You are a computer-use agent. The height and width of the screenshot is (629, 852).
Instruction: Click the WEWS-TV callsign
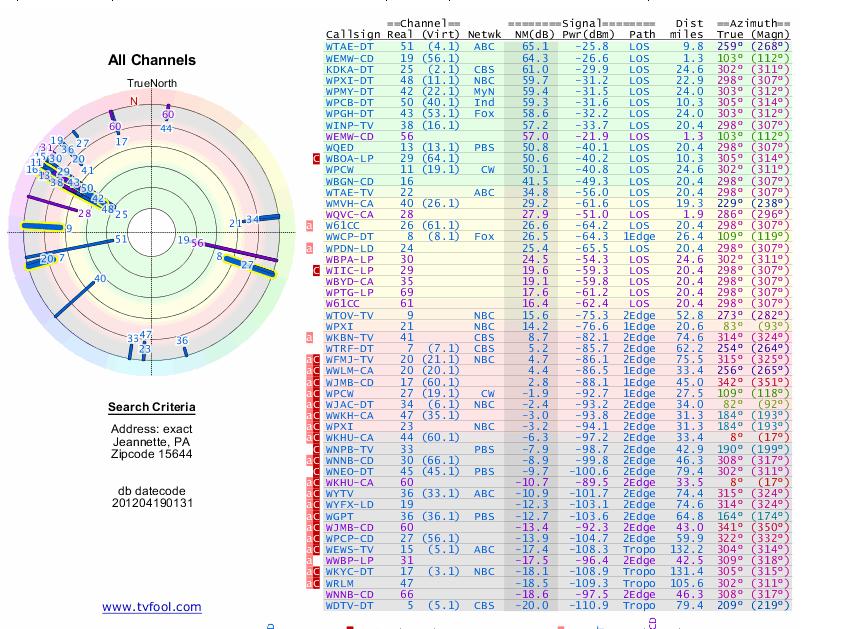349,550
